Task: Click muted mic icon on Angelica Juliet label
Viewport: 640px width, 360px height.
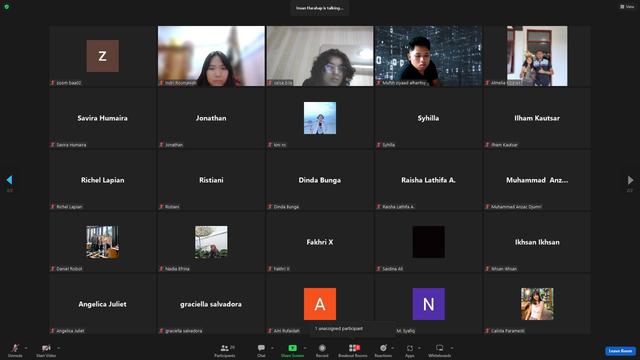Action: click(53, 331)
